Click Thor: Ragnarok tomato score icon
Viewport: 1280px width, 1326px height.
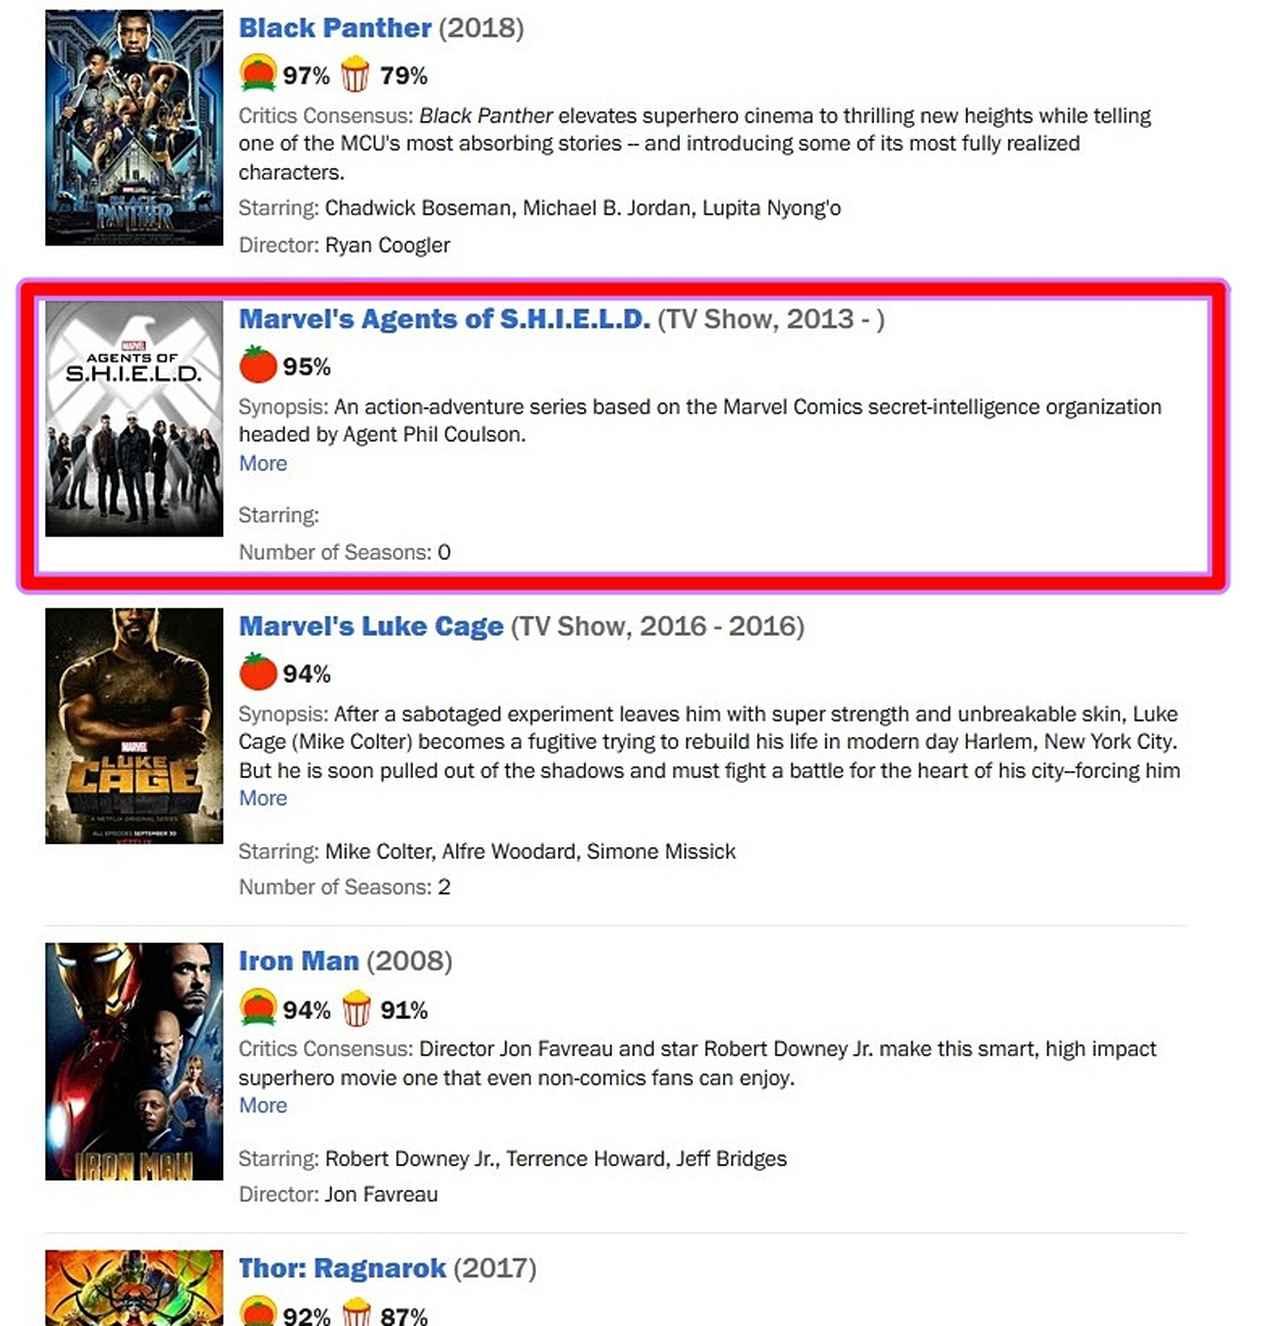(x=258, y=1311)
